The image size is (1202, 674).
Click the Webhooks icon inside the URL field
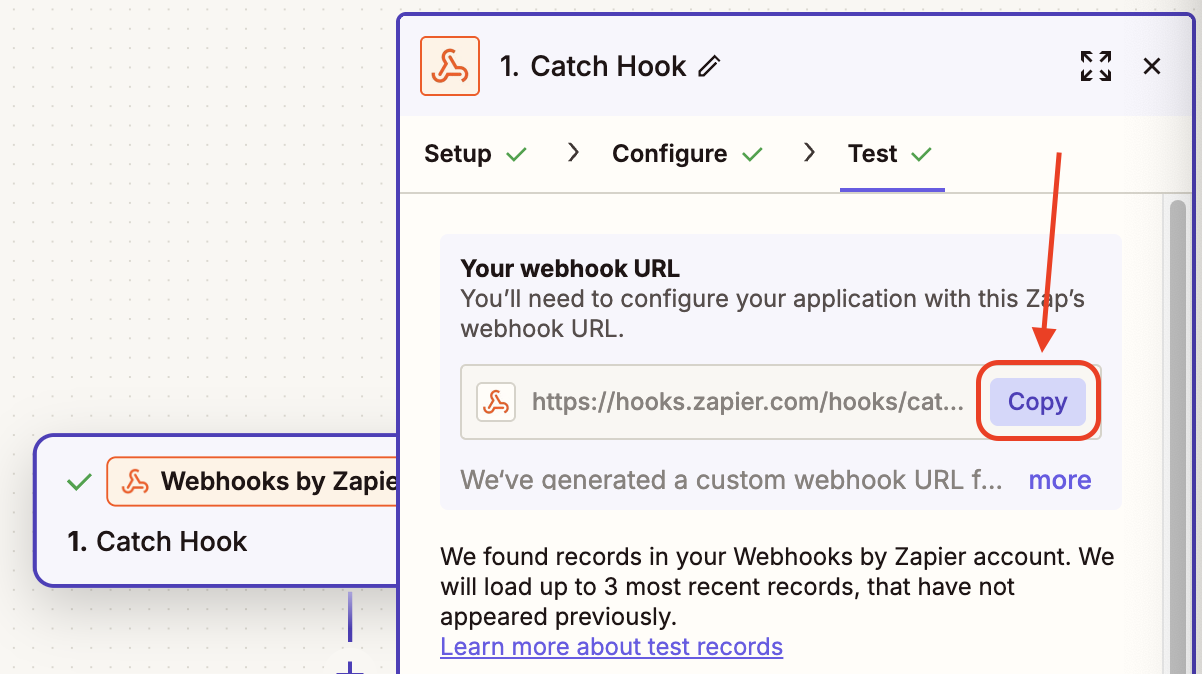496,402
